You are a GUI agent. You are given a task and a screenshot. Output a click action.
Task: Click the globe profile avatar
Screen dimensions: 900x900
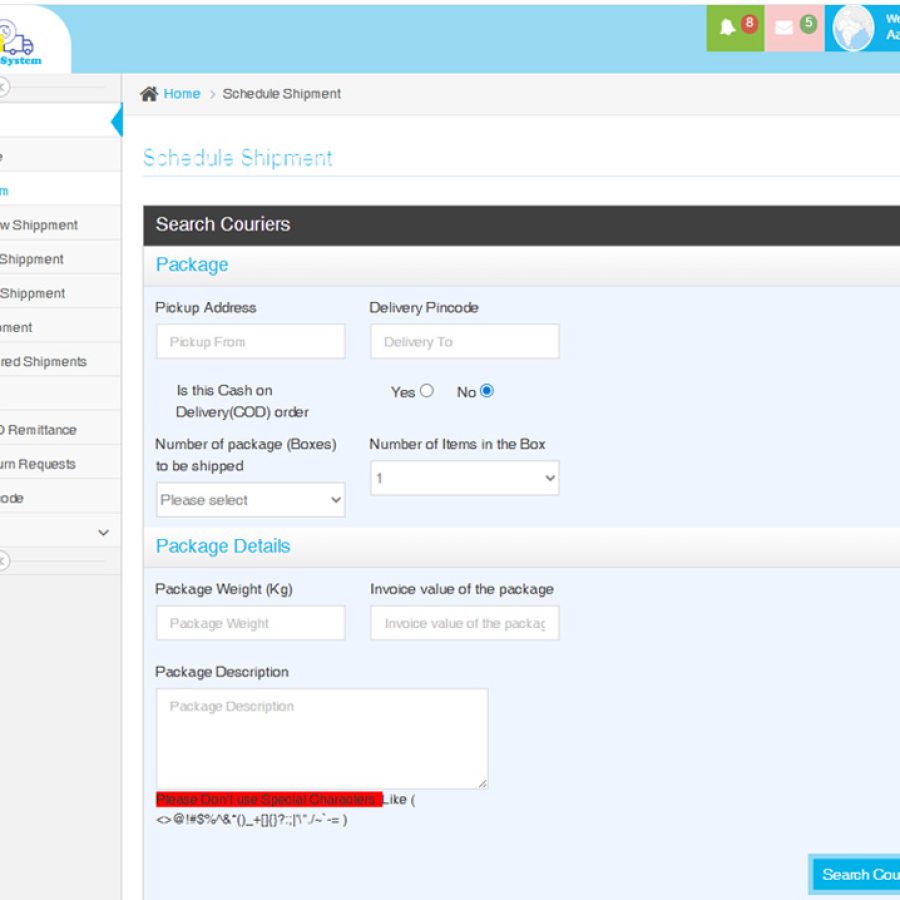pos(853,28)
